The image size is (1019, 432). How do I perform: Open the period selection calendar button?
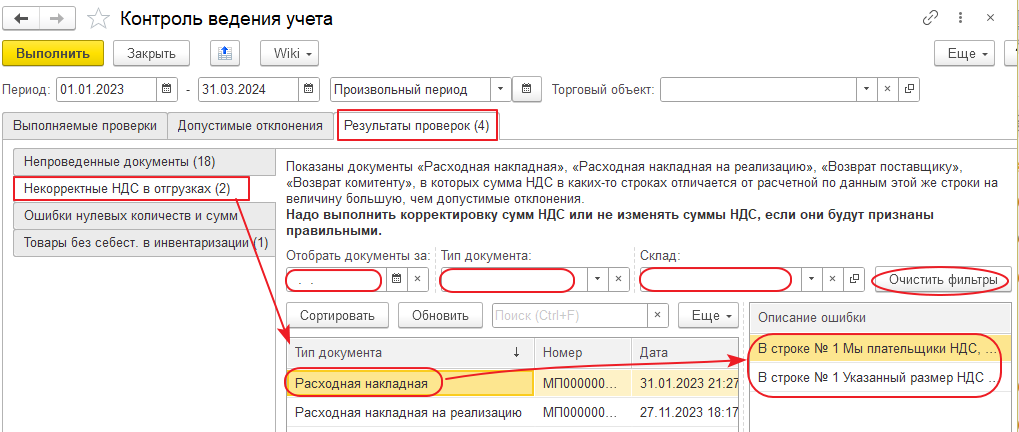click(527, 89)
